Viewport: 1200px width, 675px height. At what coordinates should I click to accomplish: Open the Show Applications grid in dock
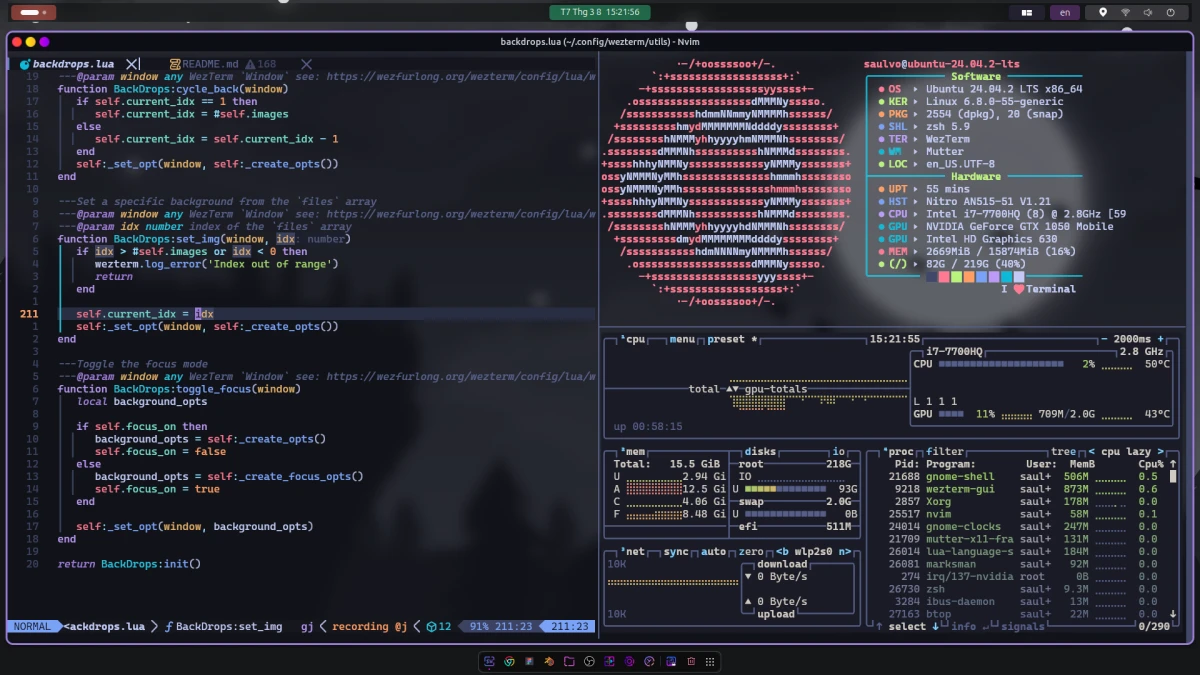(709, 661)
